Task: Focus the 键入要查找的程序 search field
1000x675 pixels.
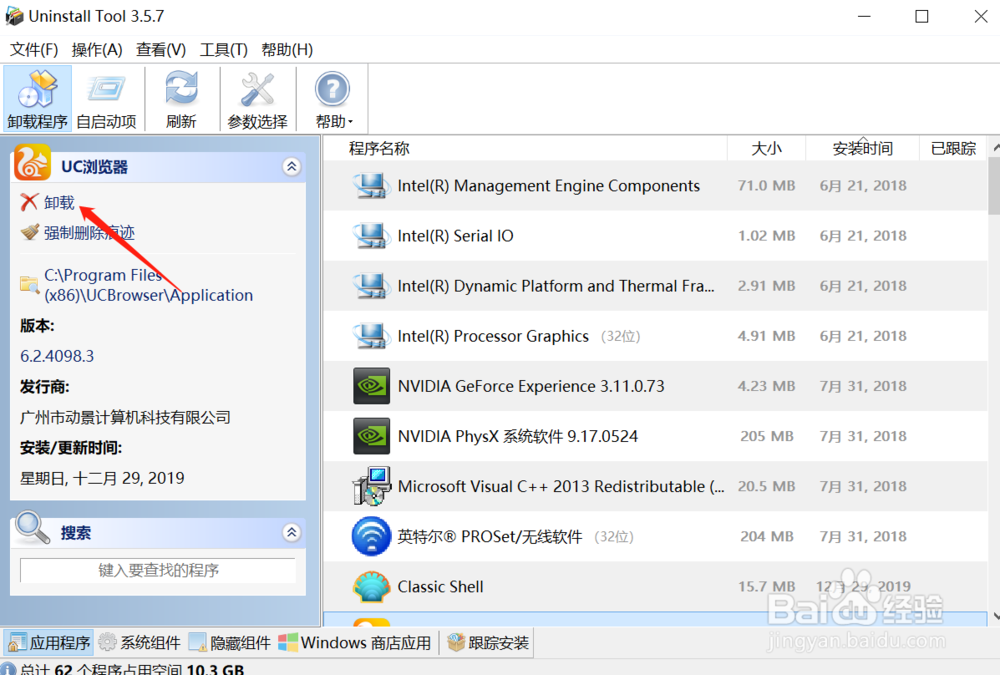Action: pos(158,570)
